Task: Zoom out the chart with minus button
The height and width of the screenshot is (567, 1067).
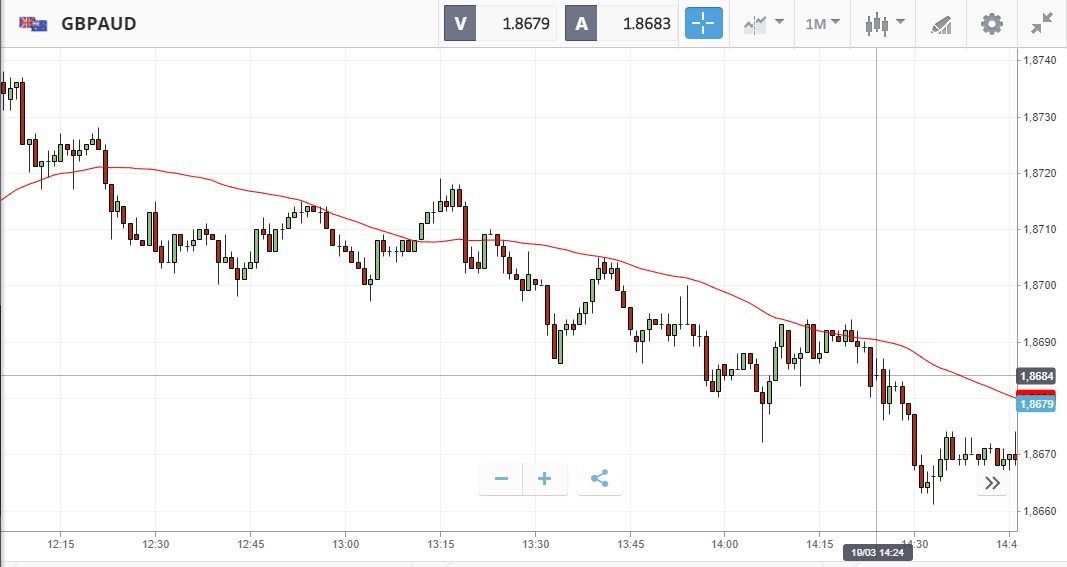Action: 501,479
